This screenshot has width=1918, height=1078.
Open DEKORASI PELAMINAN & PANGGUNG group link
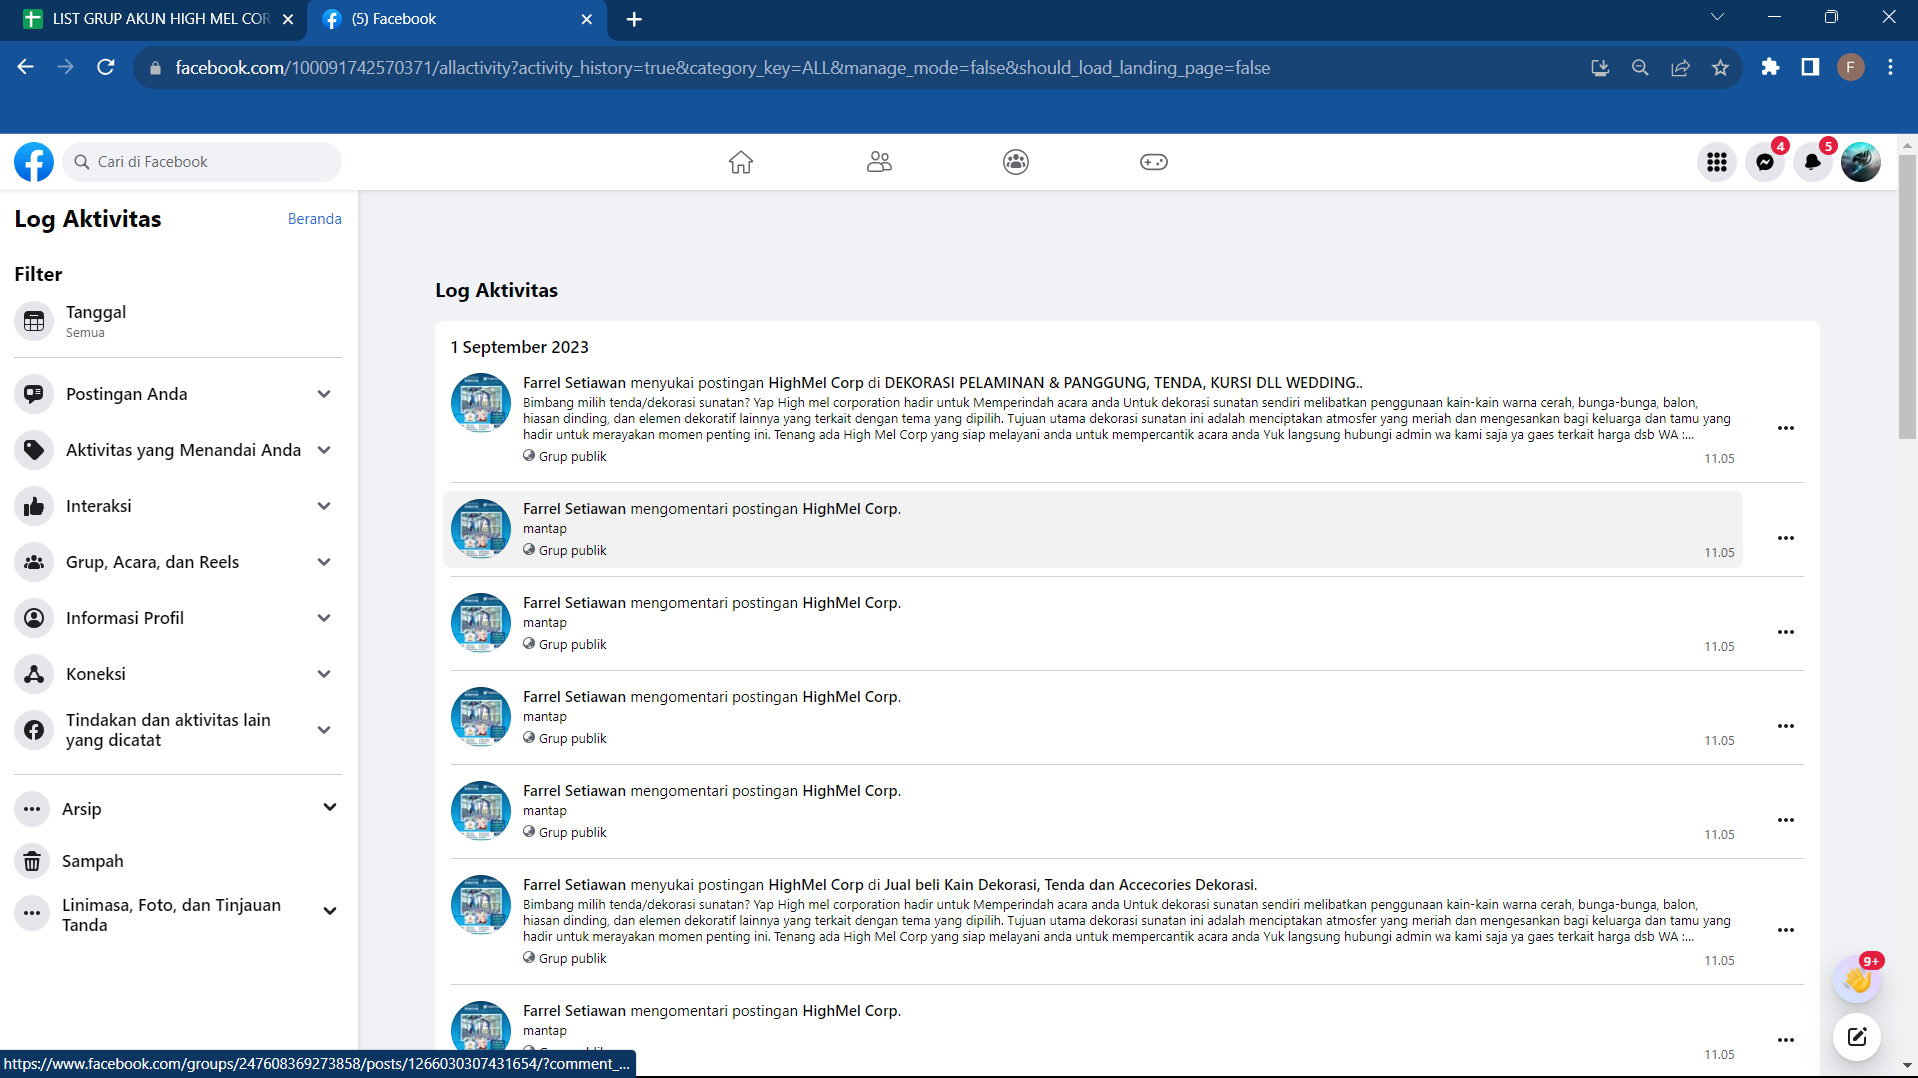tap(1121, 383)
